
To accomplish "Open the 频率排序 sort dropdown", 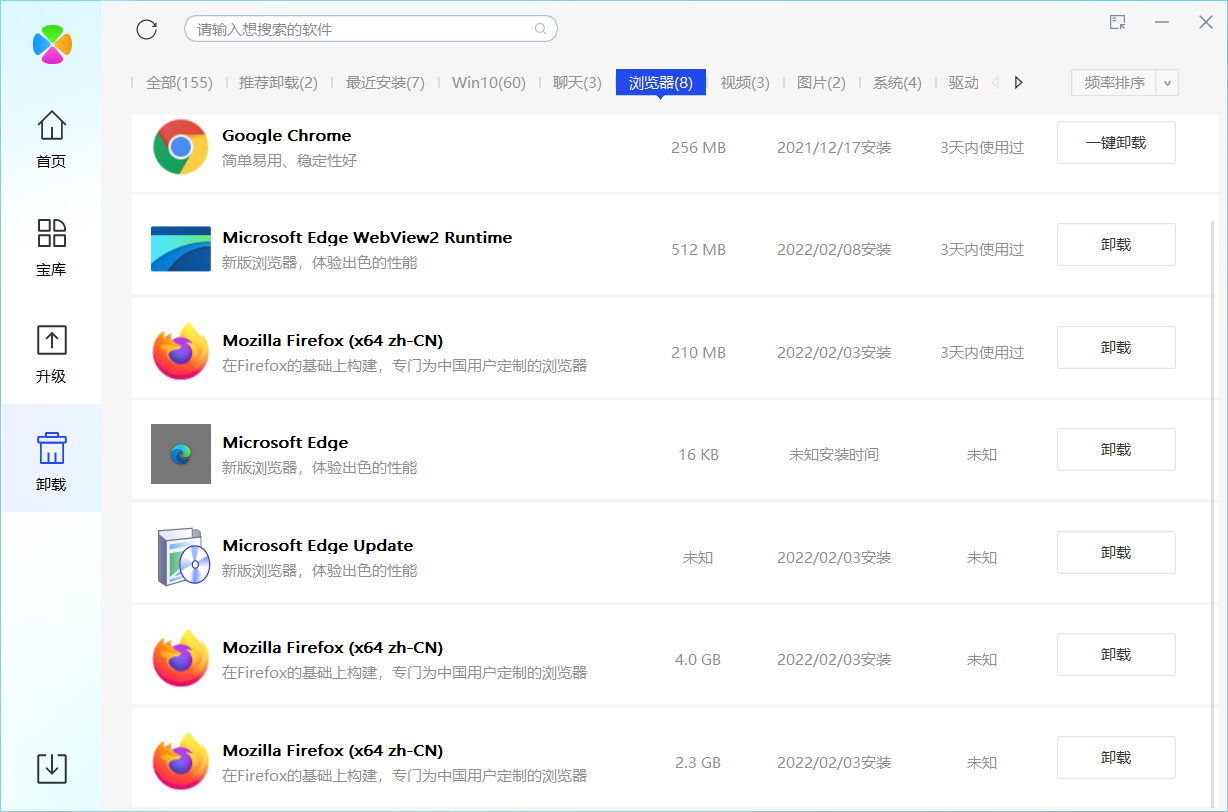I will pyautogui.click(x=1125, y=83).
